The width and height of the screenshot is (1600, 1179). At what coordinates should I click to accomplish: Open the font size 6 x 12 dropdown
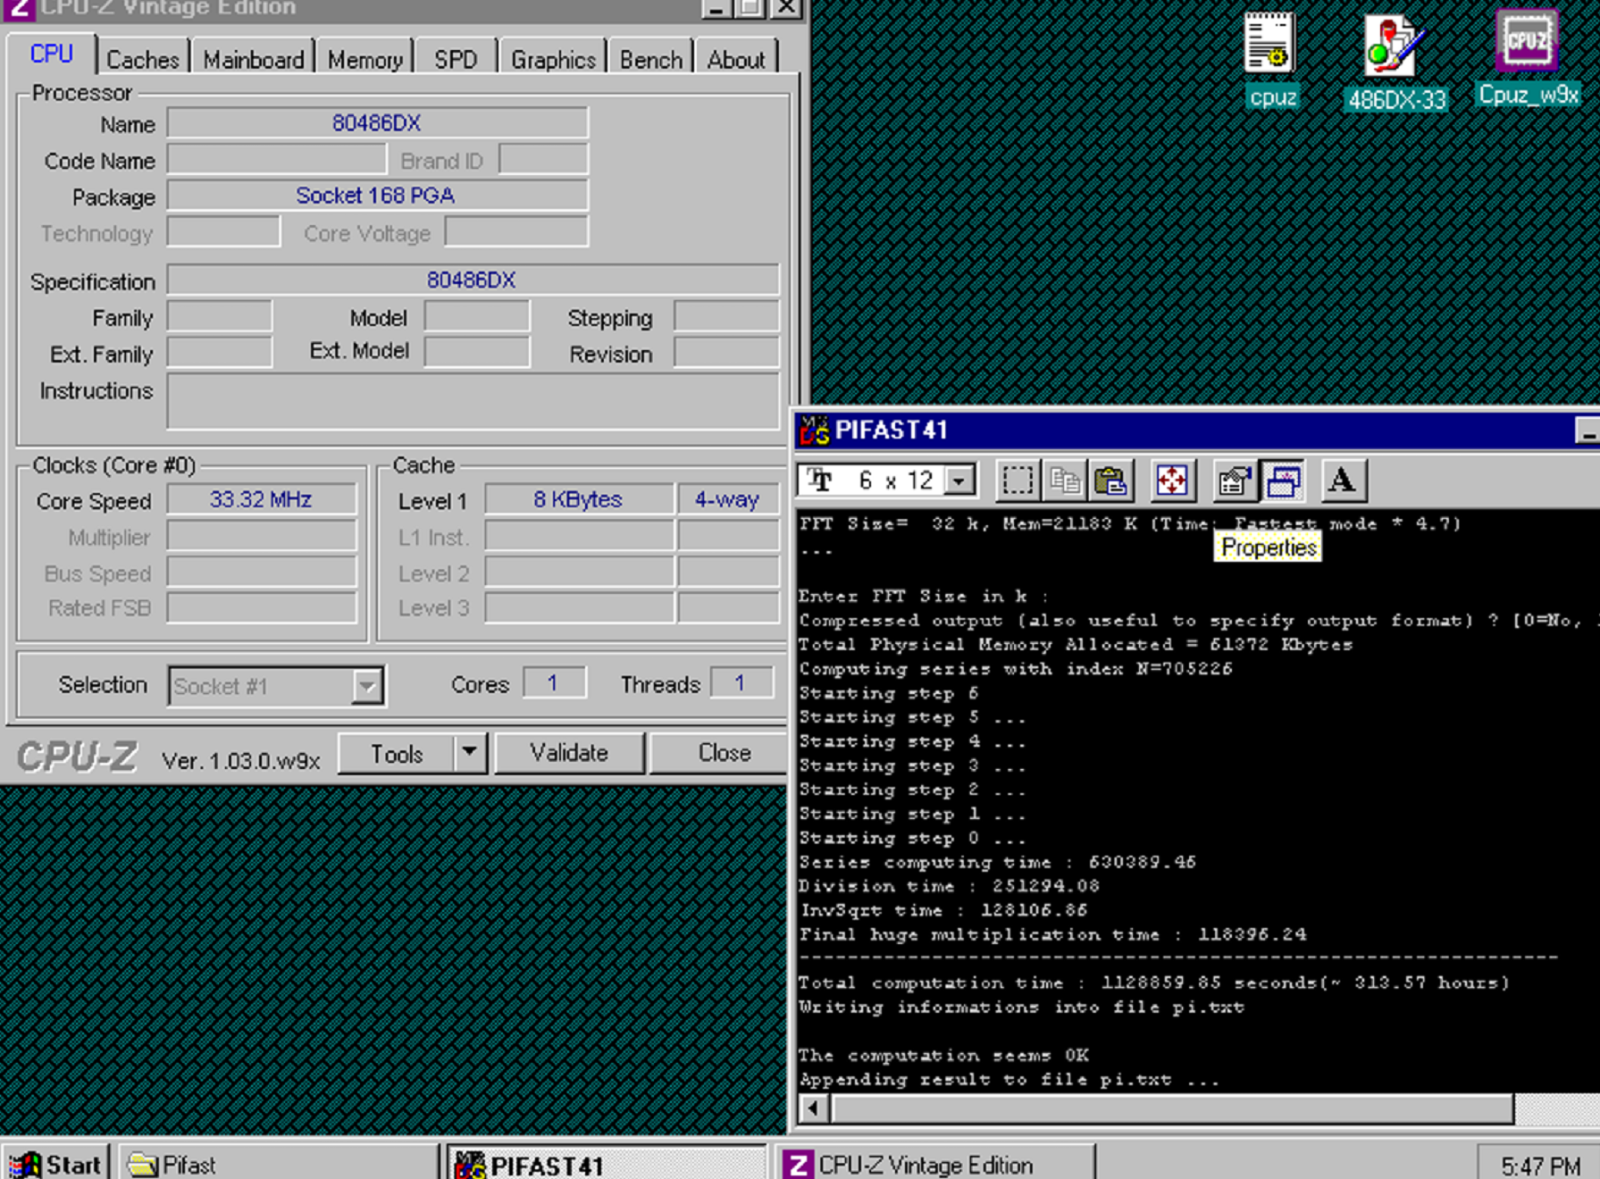coord(960,481)
